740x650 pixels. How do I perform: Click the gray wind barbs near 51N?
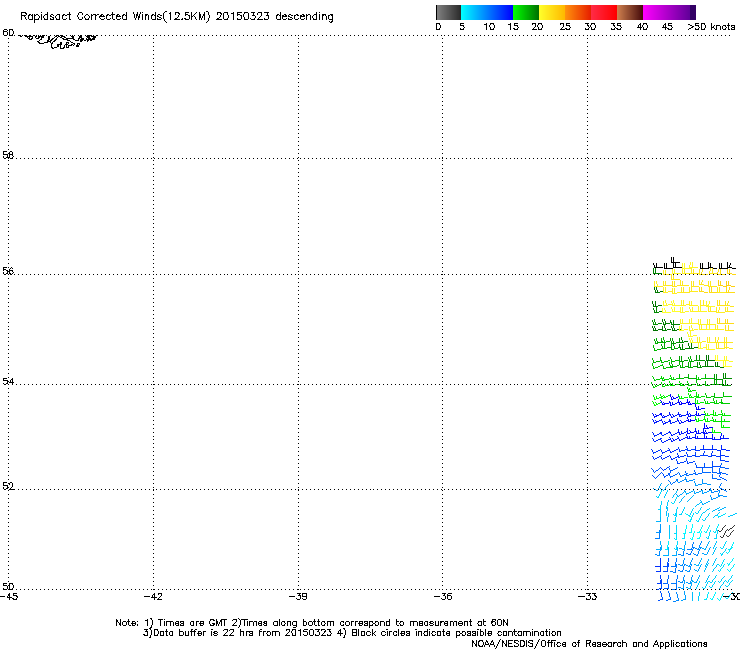727,531
